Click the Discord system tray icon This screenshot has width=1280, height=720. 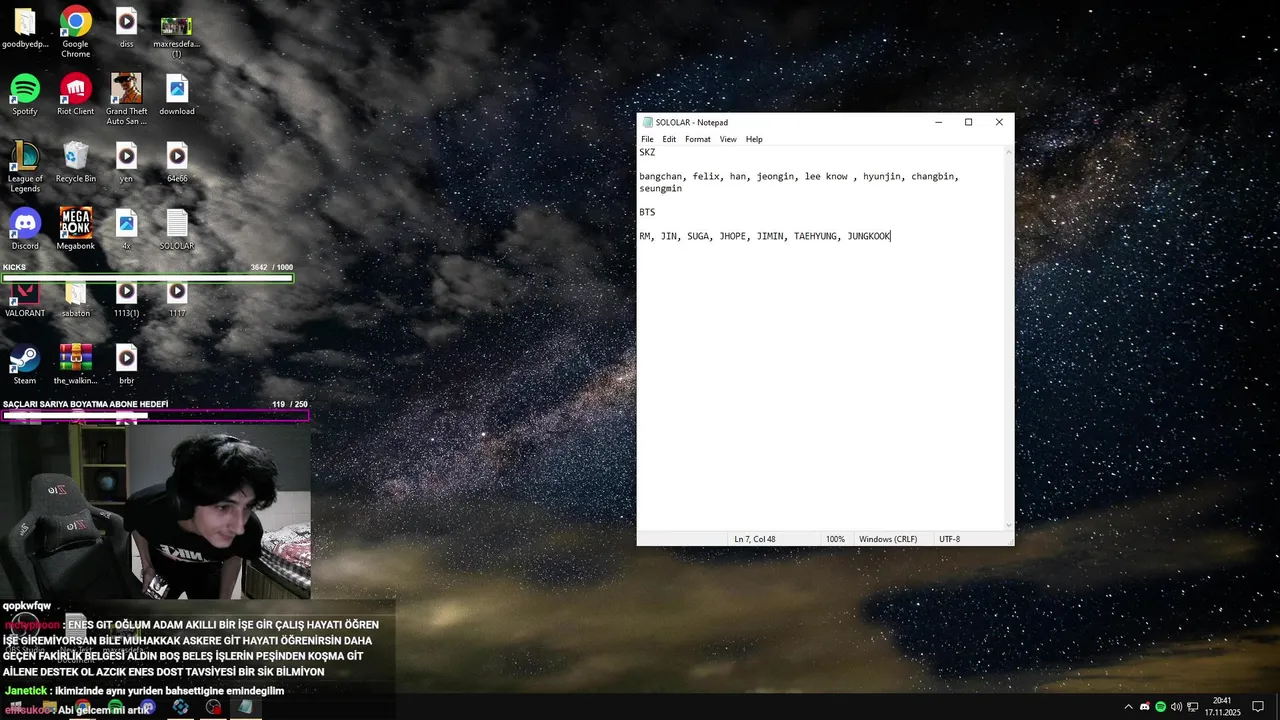click(x=1145, y=707)
